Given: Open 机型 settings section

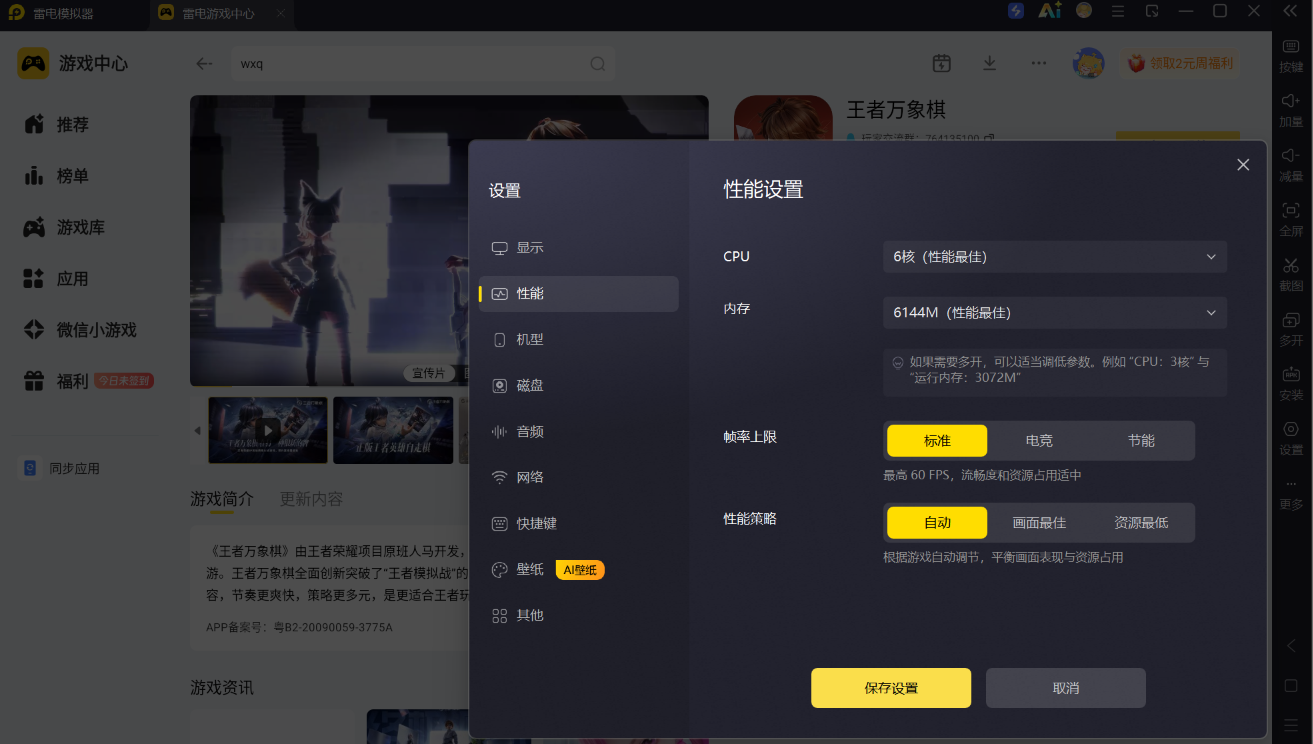Looking at the screenshot, I should [x=578, y=340].
